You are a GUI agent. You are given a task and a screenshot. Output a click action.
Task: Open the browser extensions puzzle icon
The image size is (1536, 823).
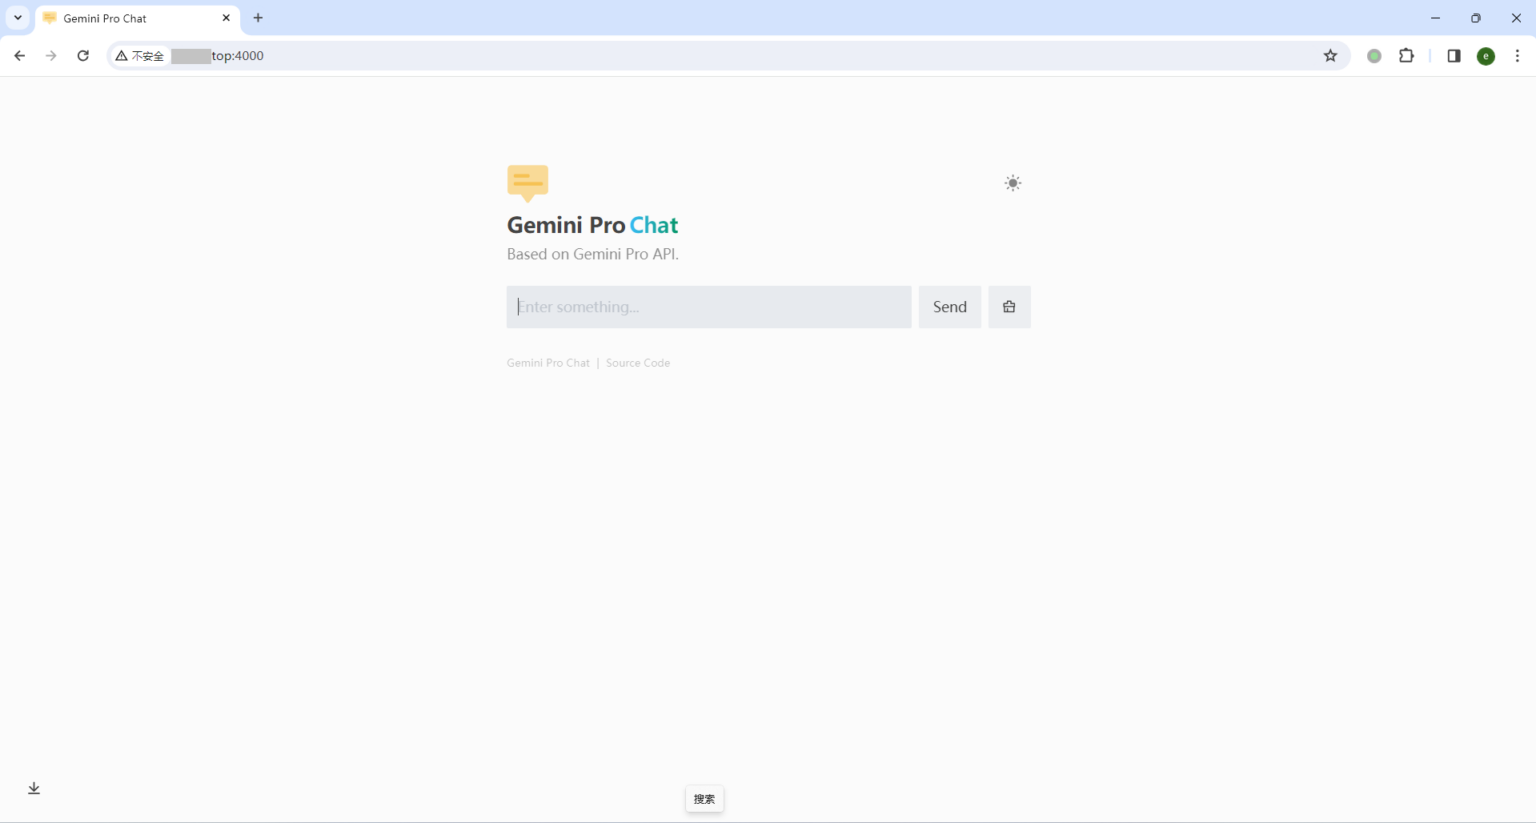[x=1406, y=56]
